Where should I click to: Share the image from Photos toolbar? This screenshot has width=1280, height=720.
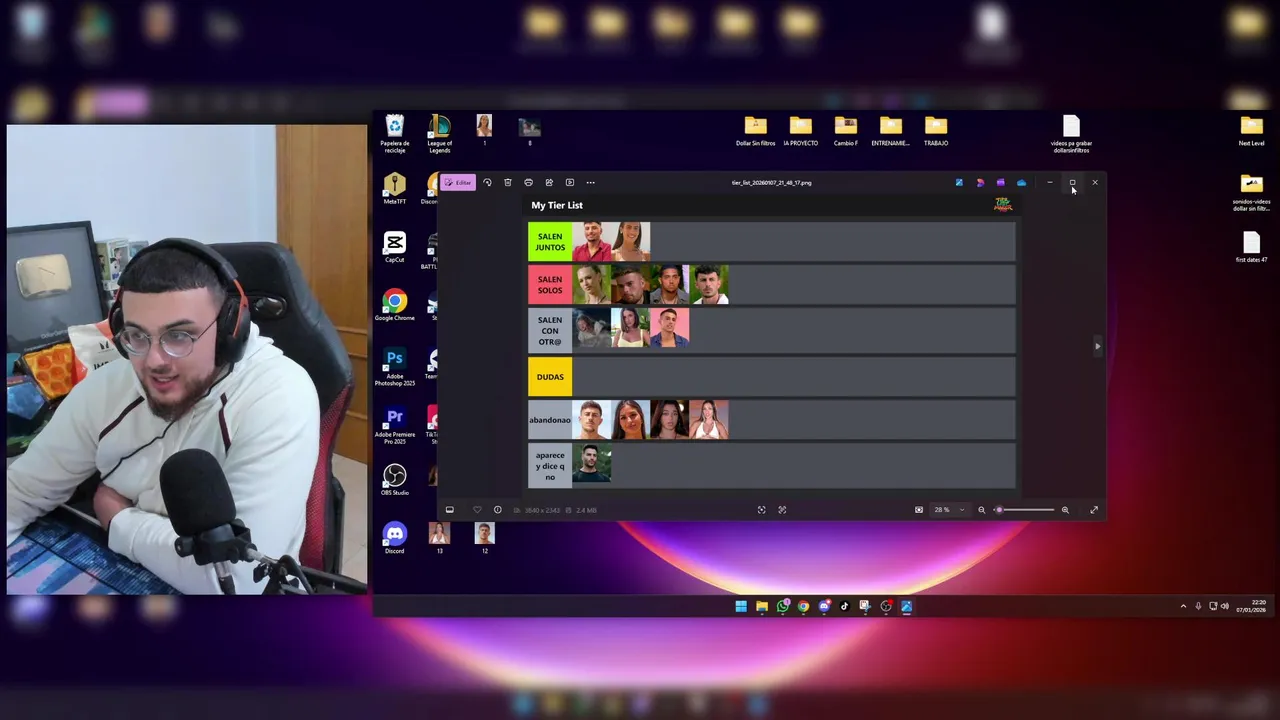coord(549,183)
